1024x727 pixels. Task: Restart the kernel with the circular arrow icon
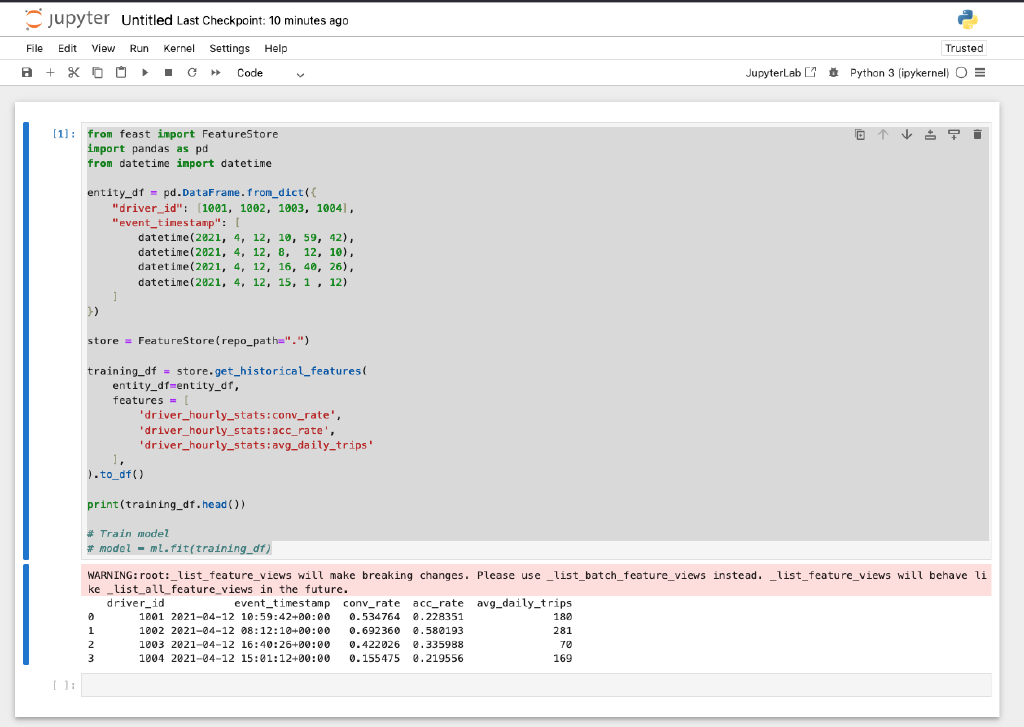click(x=192, y=73)
